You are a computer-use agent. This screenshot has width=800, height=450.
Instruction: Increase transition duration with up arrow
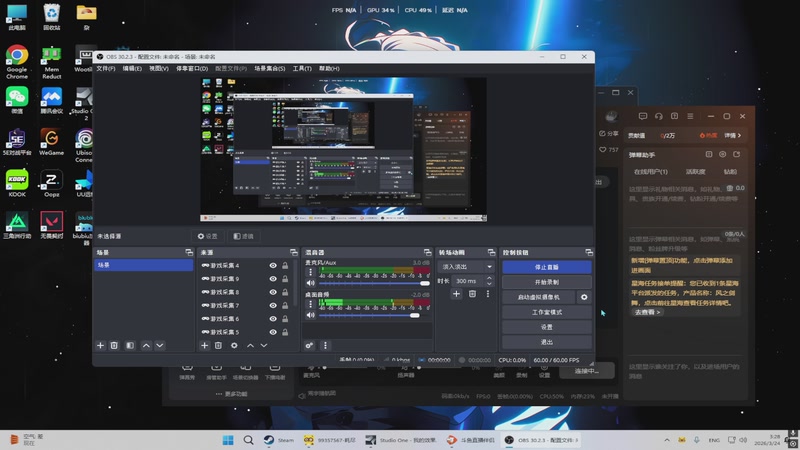(x=489, y=278)
